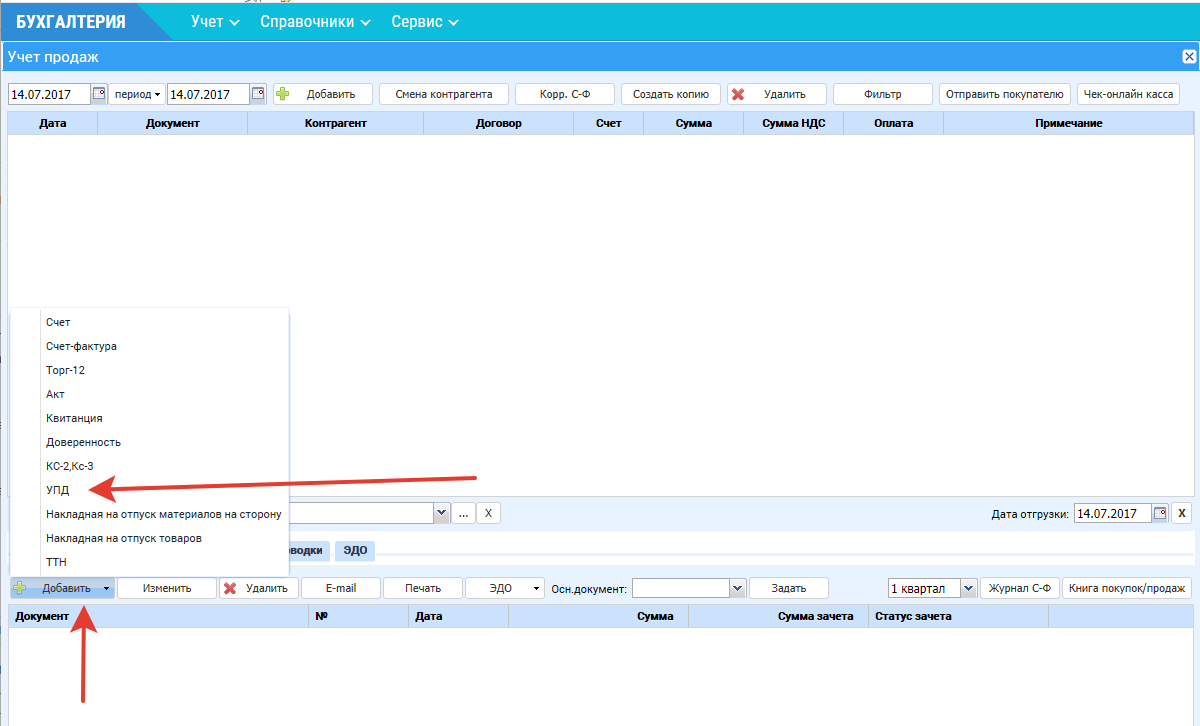Open calendar picker for end date
This screenshot has width=1200, height=726.
[x=258, y=94]
